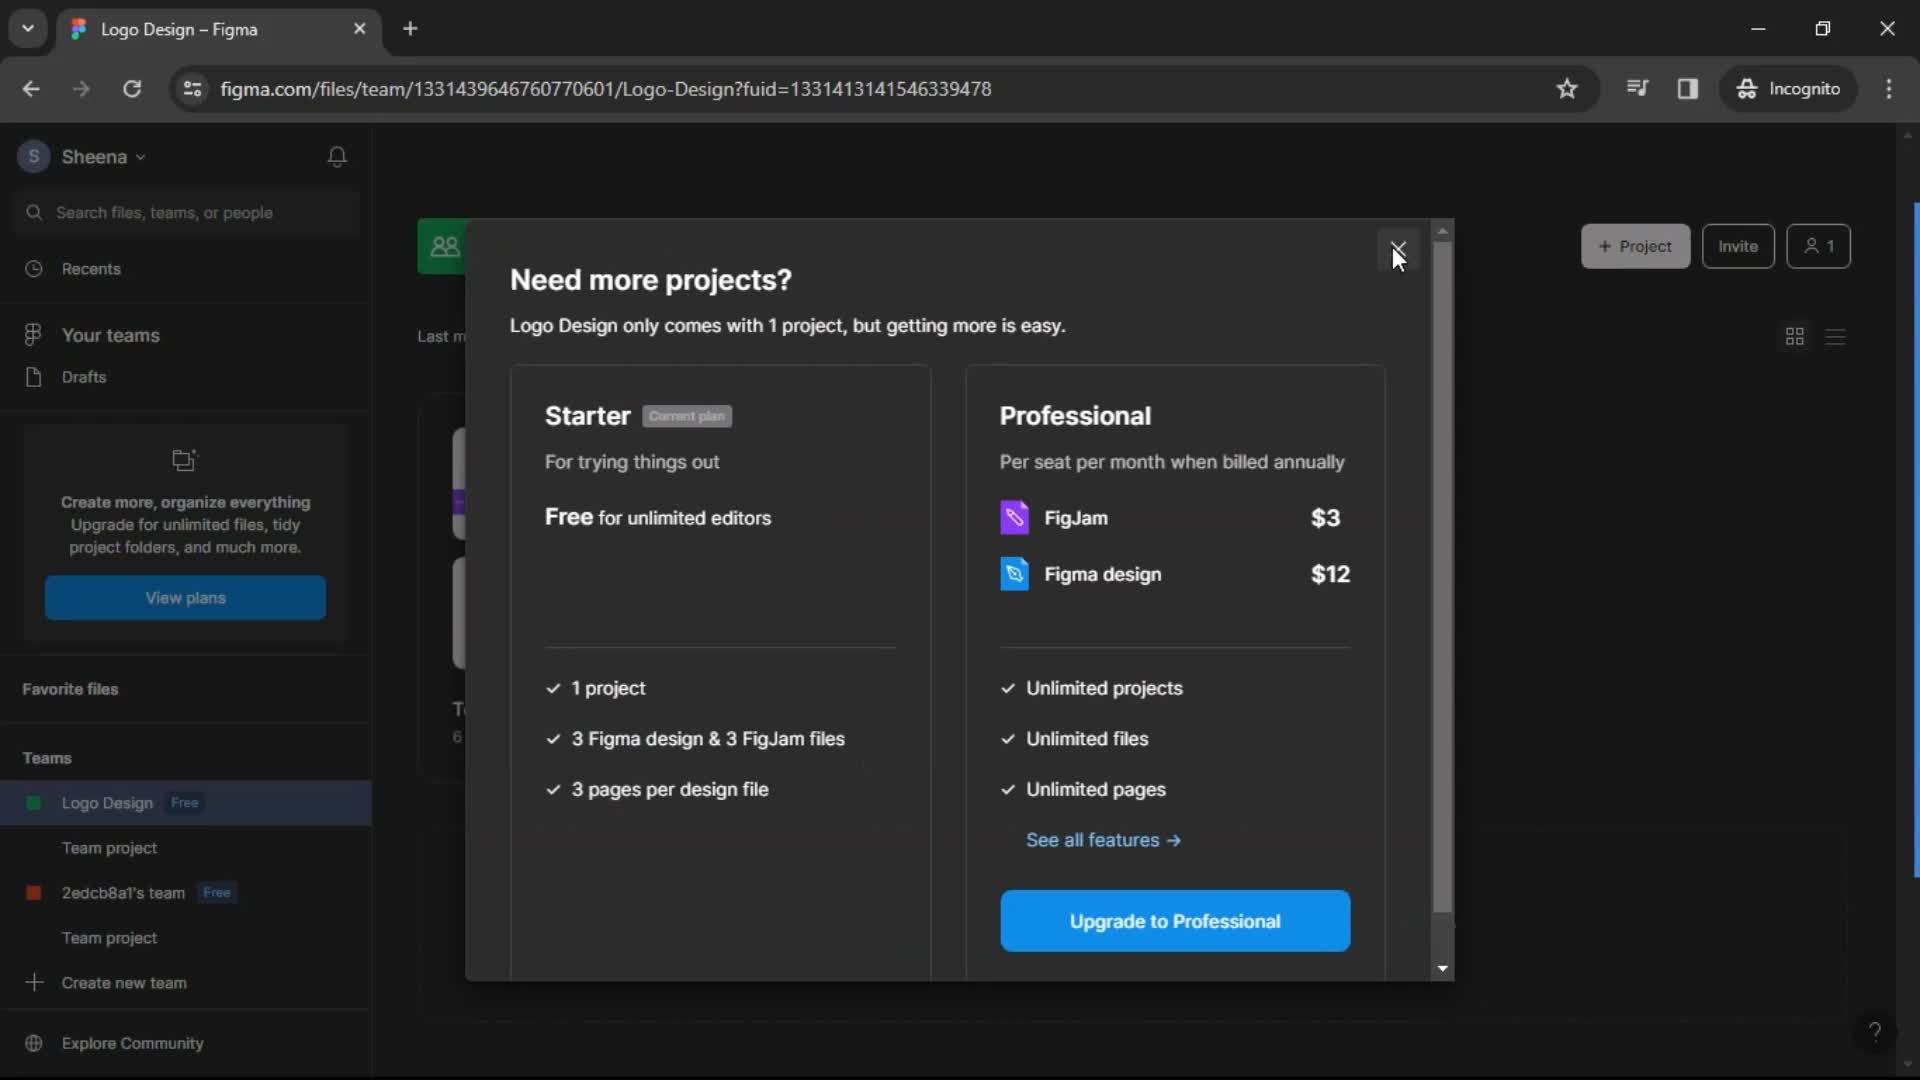Open notifications bell in sidebar
The width and height of the screenshot is (1920, 1080).
point(337,157)
